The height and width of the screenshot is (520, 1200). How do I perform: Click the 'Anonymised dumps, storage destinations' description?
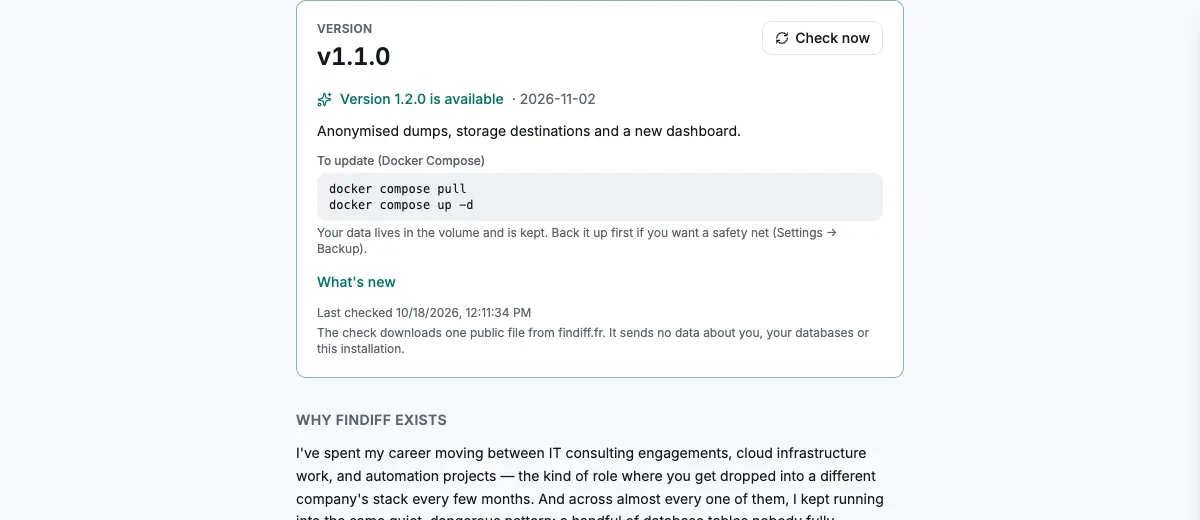[529, 131]
